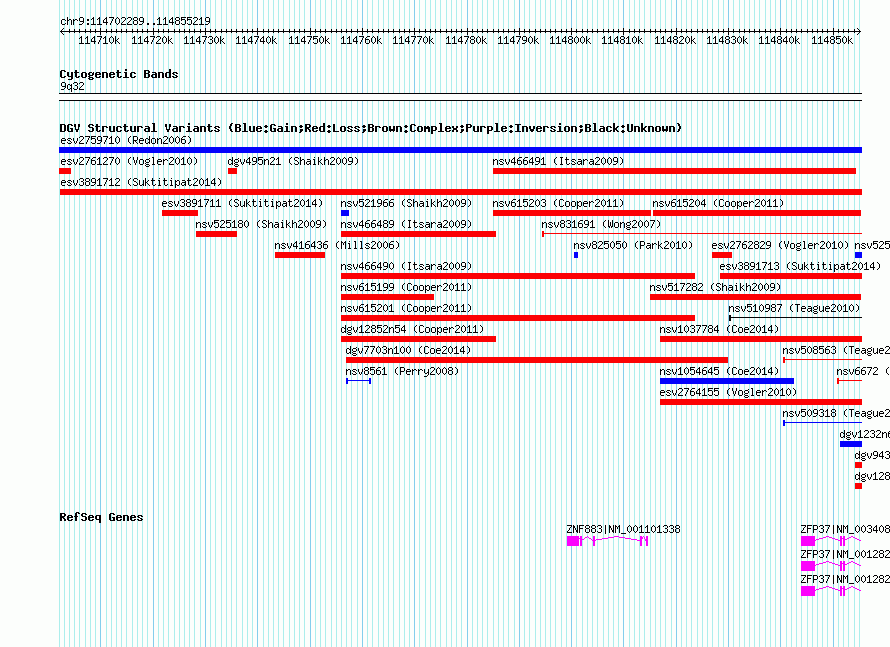890x647 pixels.
Task: Click the blue nsv1054645 gain bar
Action: (727, 381)
